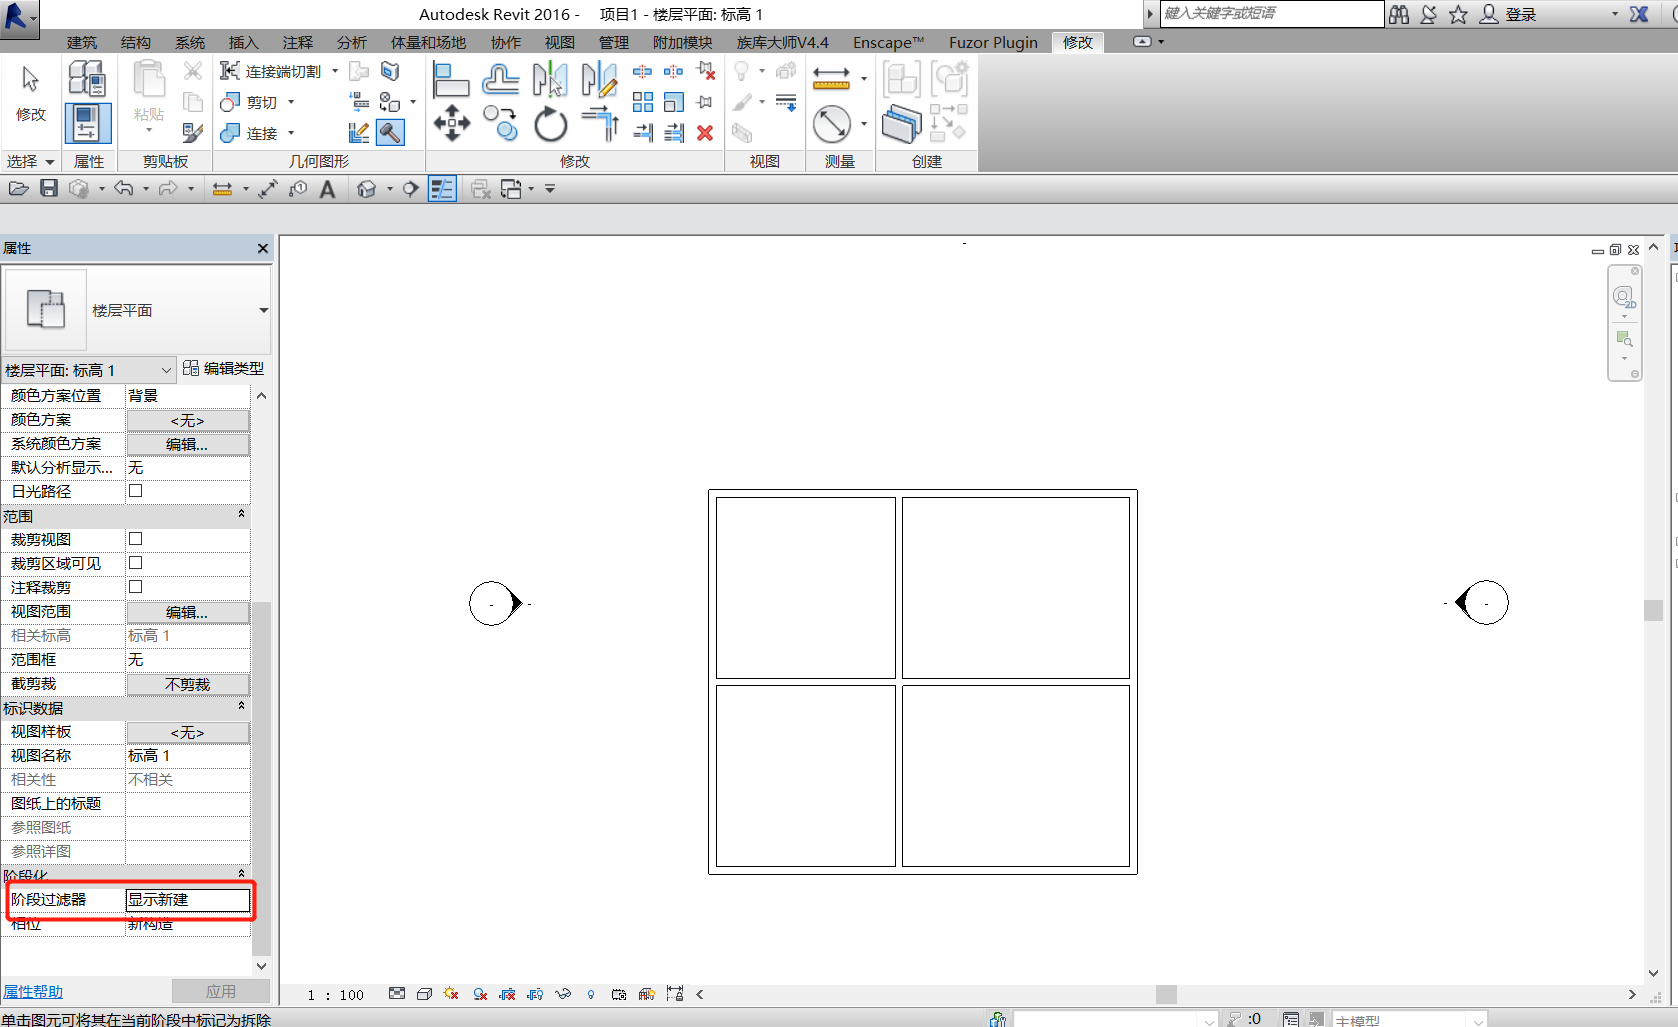1678x1027 pixels.
Task: Enable the 日光路径 checkbox
Action: click(136, 491)
